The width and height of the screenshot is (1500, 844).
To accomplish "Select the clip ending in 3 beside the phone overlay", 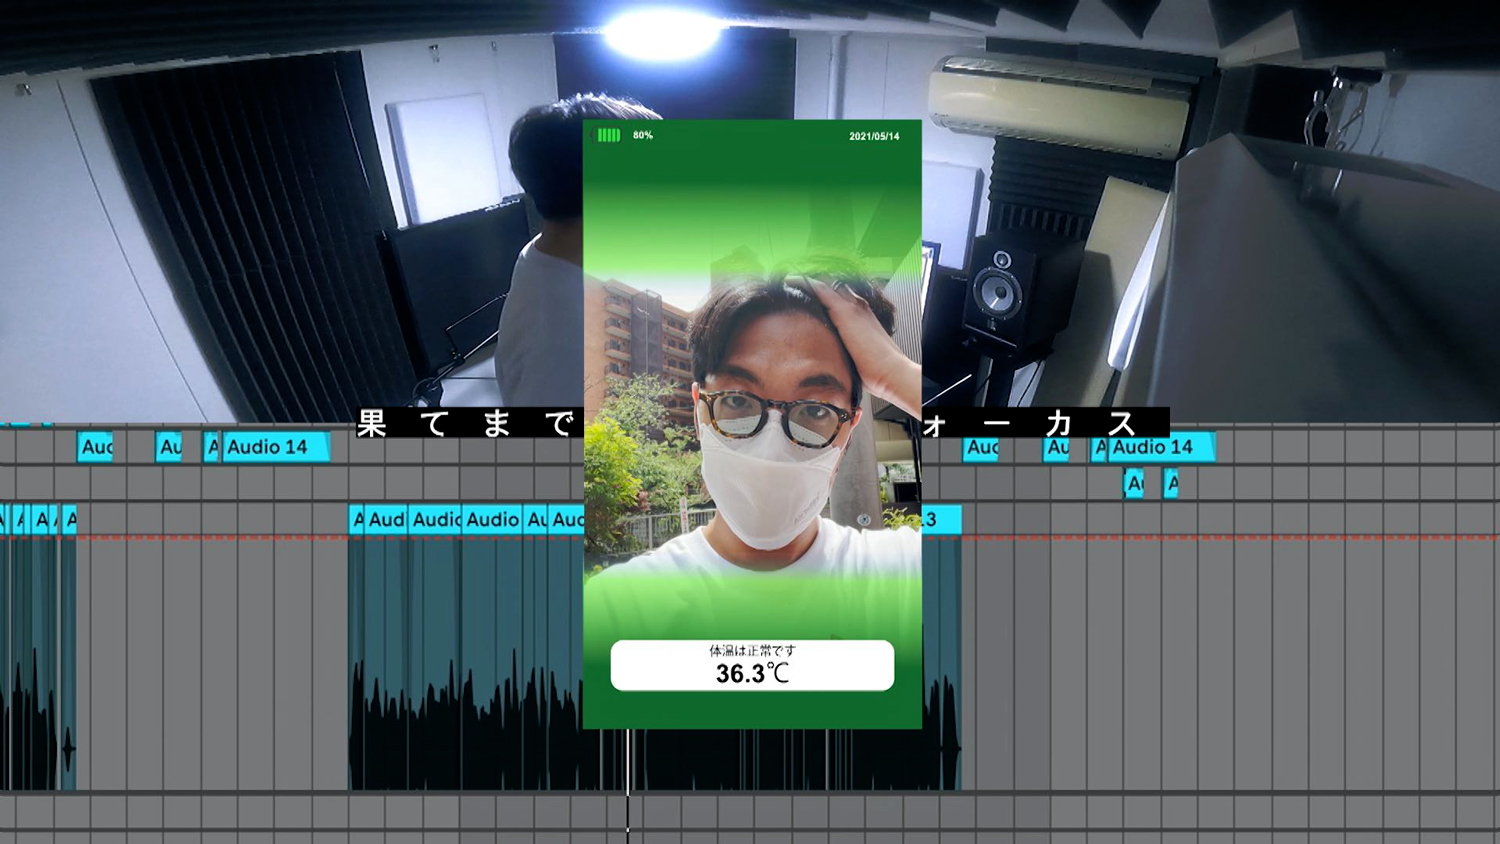I will pos(940,519).
